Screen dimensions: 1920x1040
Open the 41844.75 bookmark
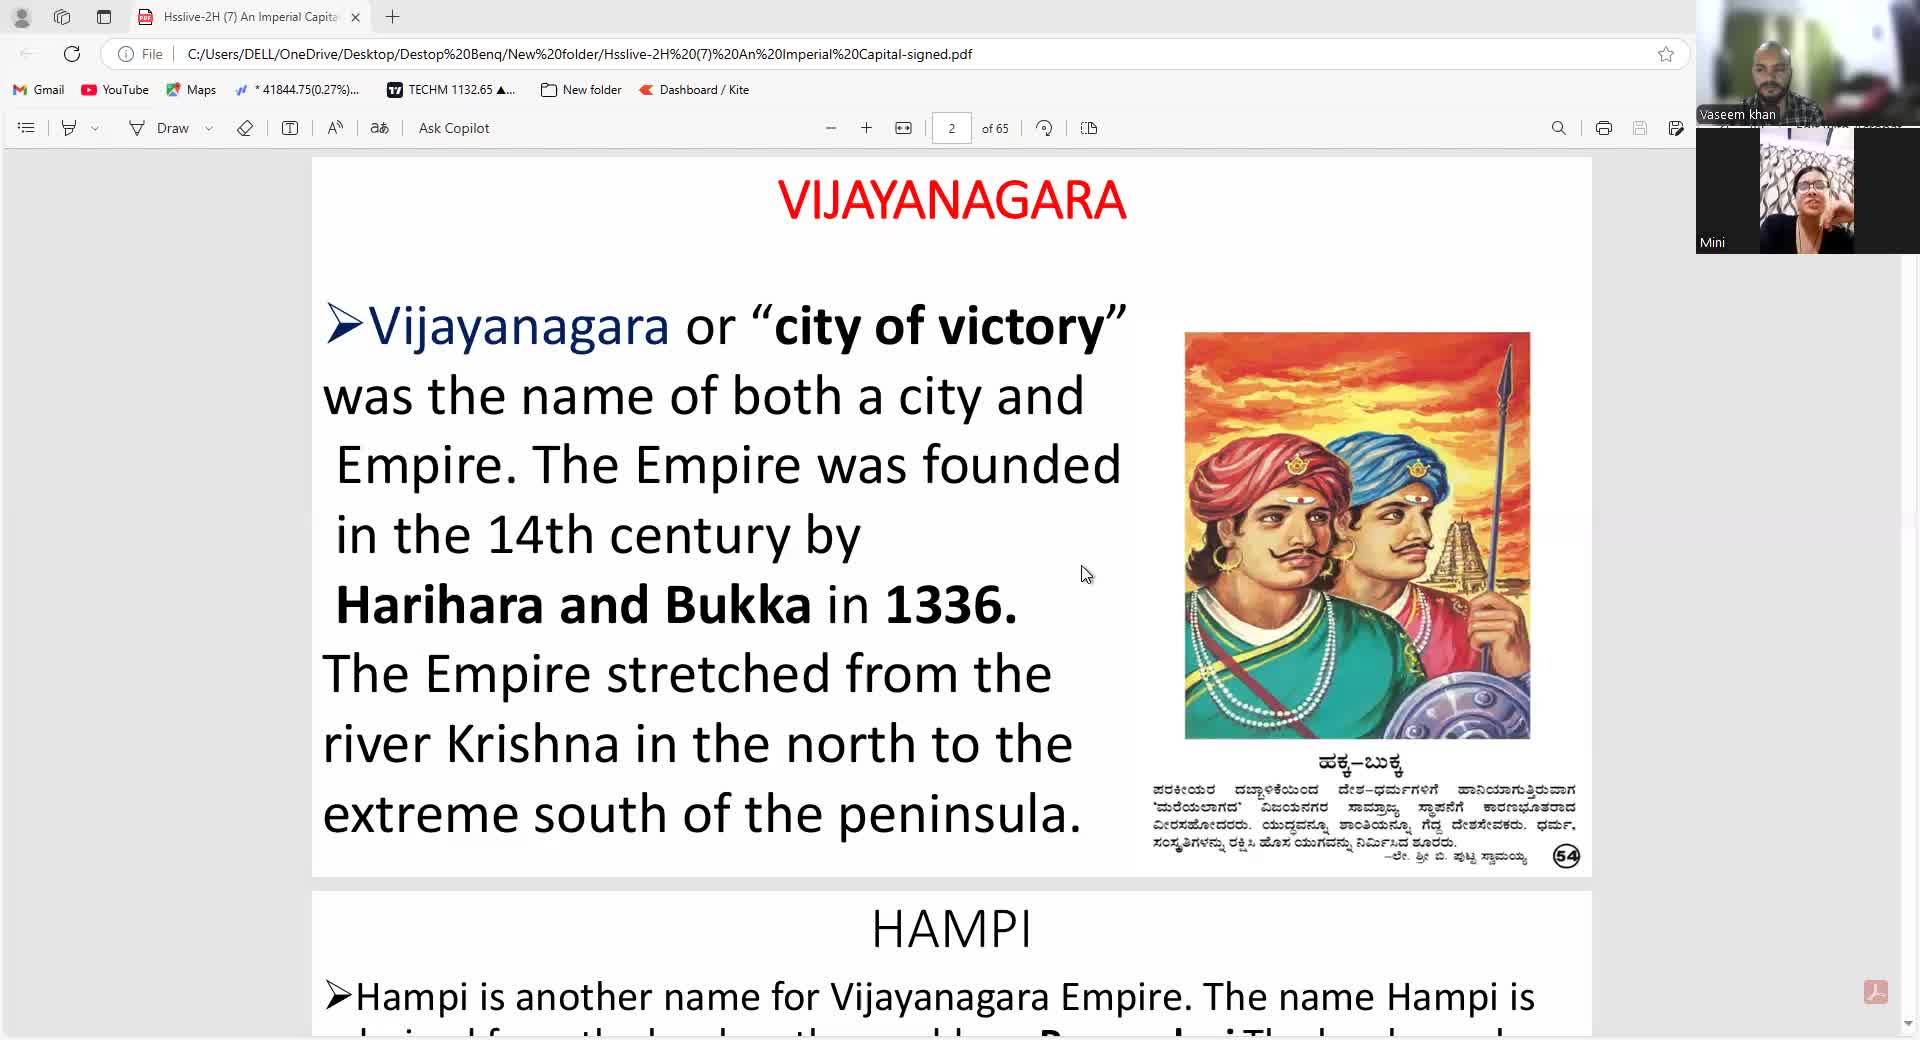297,90
